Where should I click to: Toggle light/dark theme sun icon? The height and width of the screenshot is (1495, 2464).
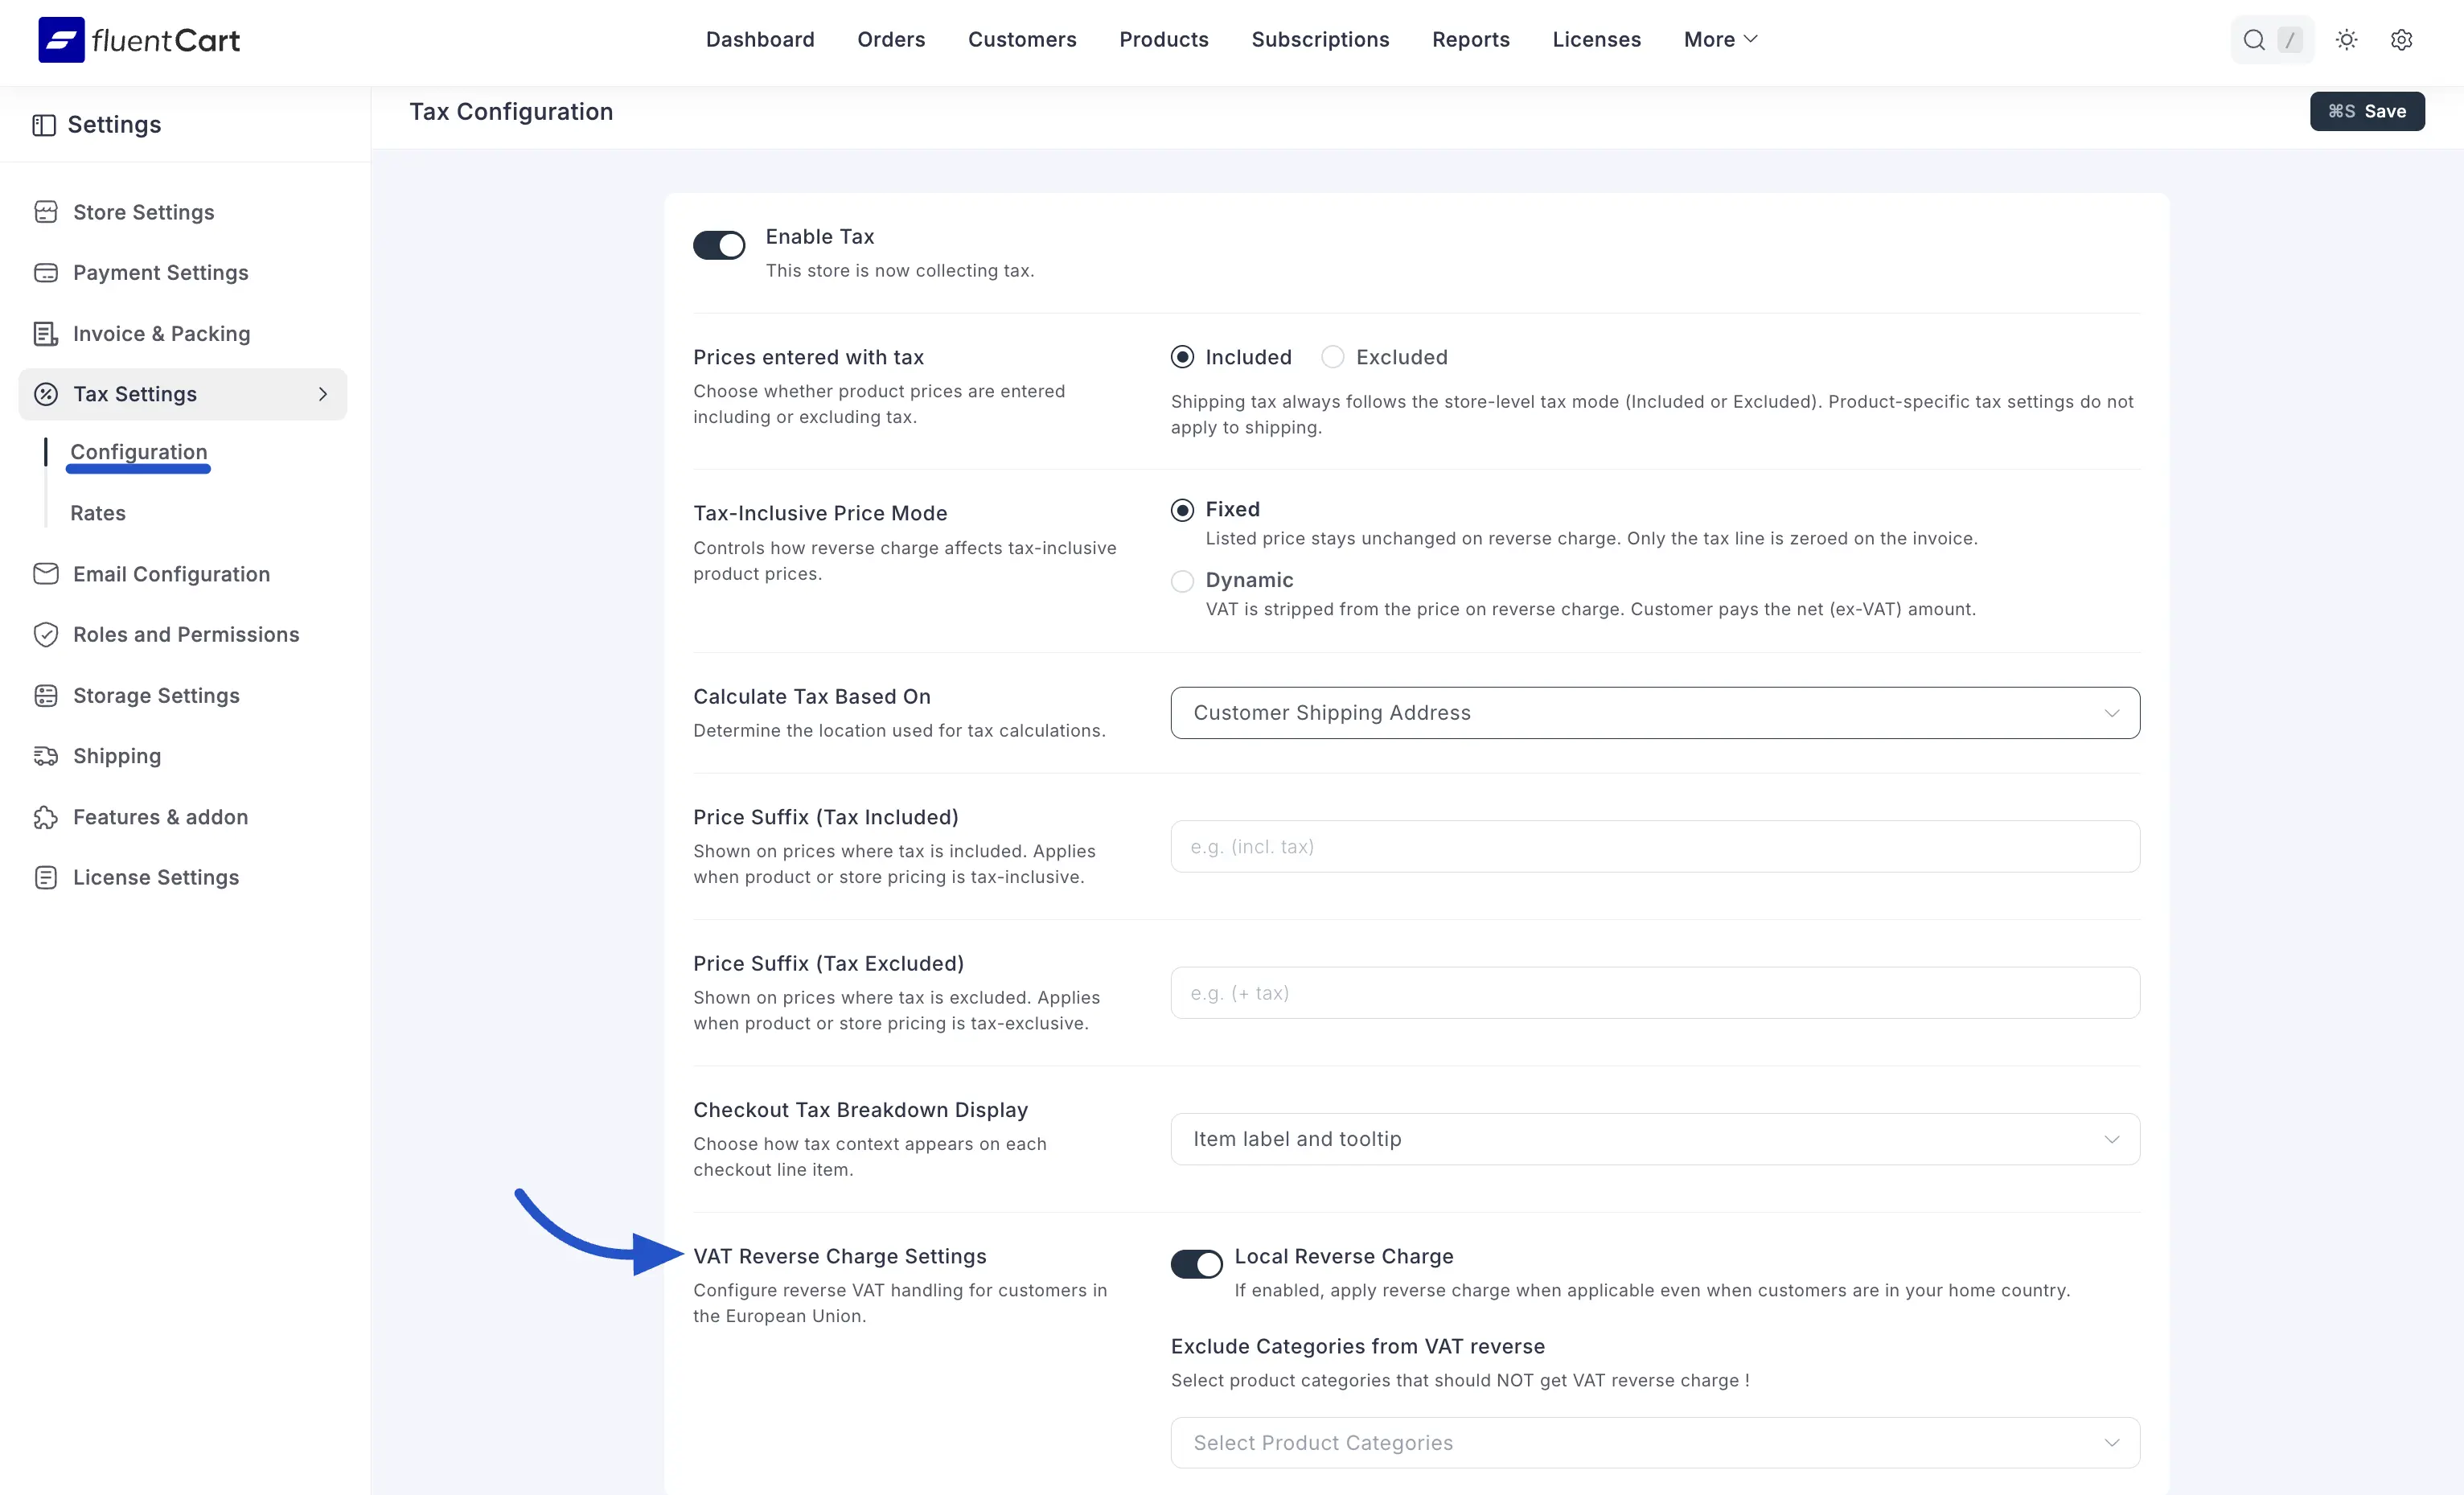[x=2346, y=40]
